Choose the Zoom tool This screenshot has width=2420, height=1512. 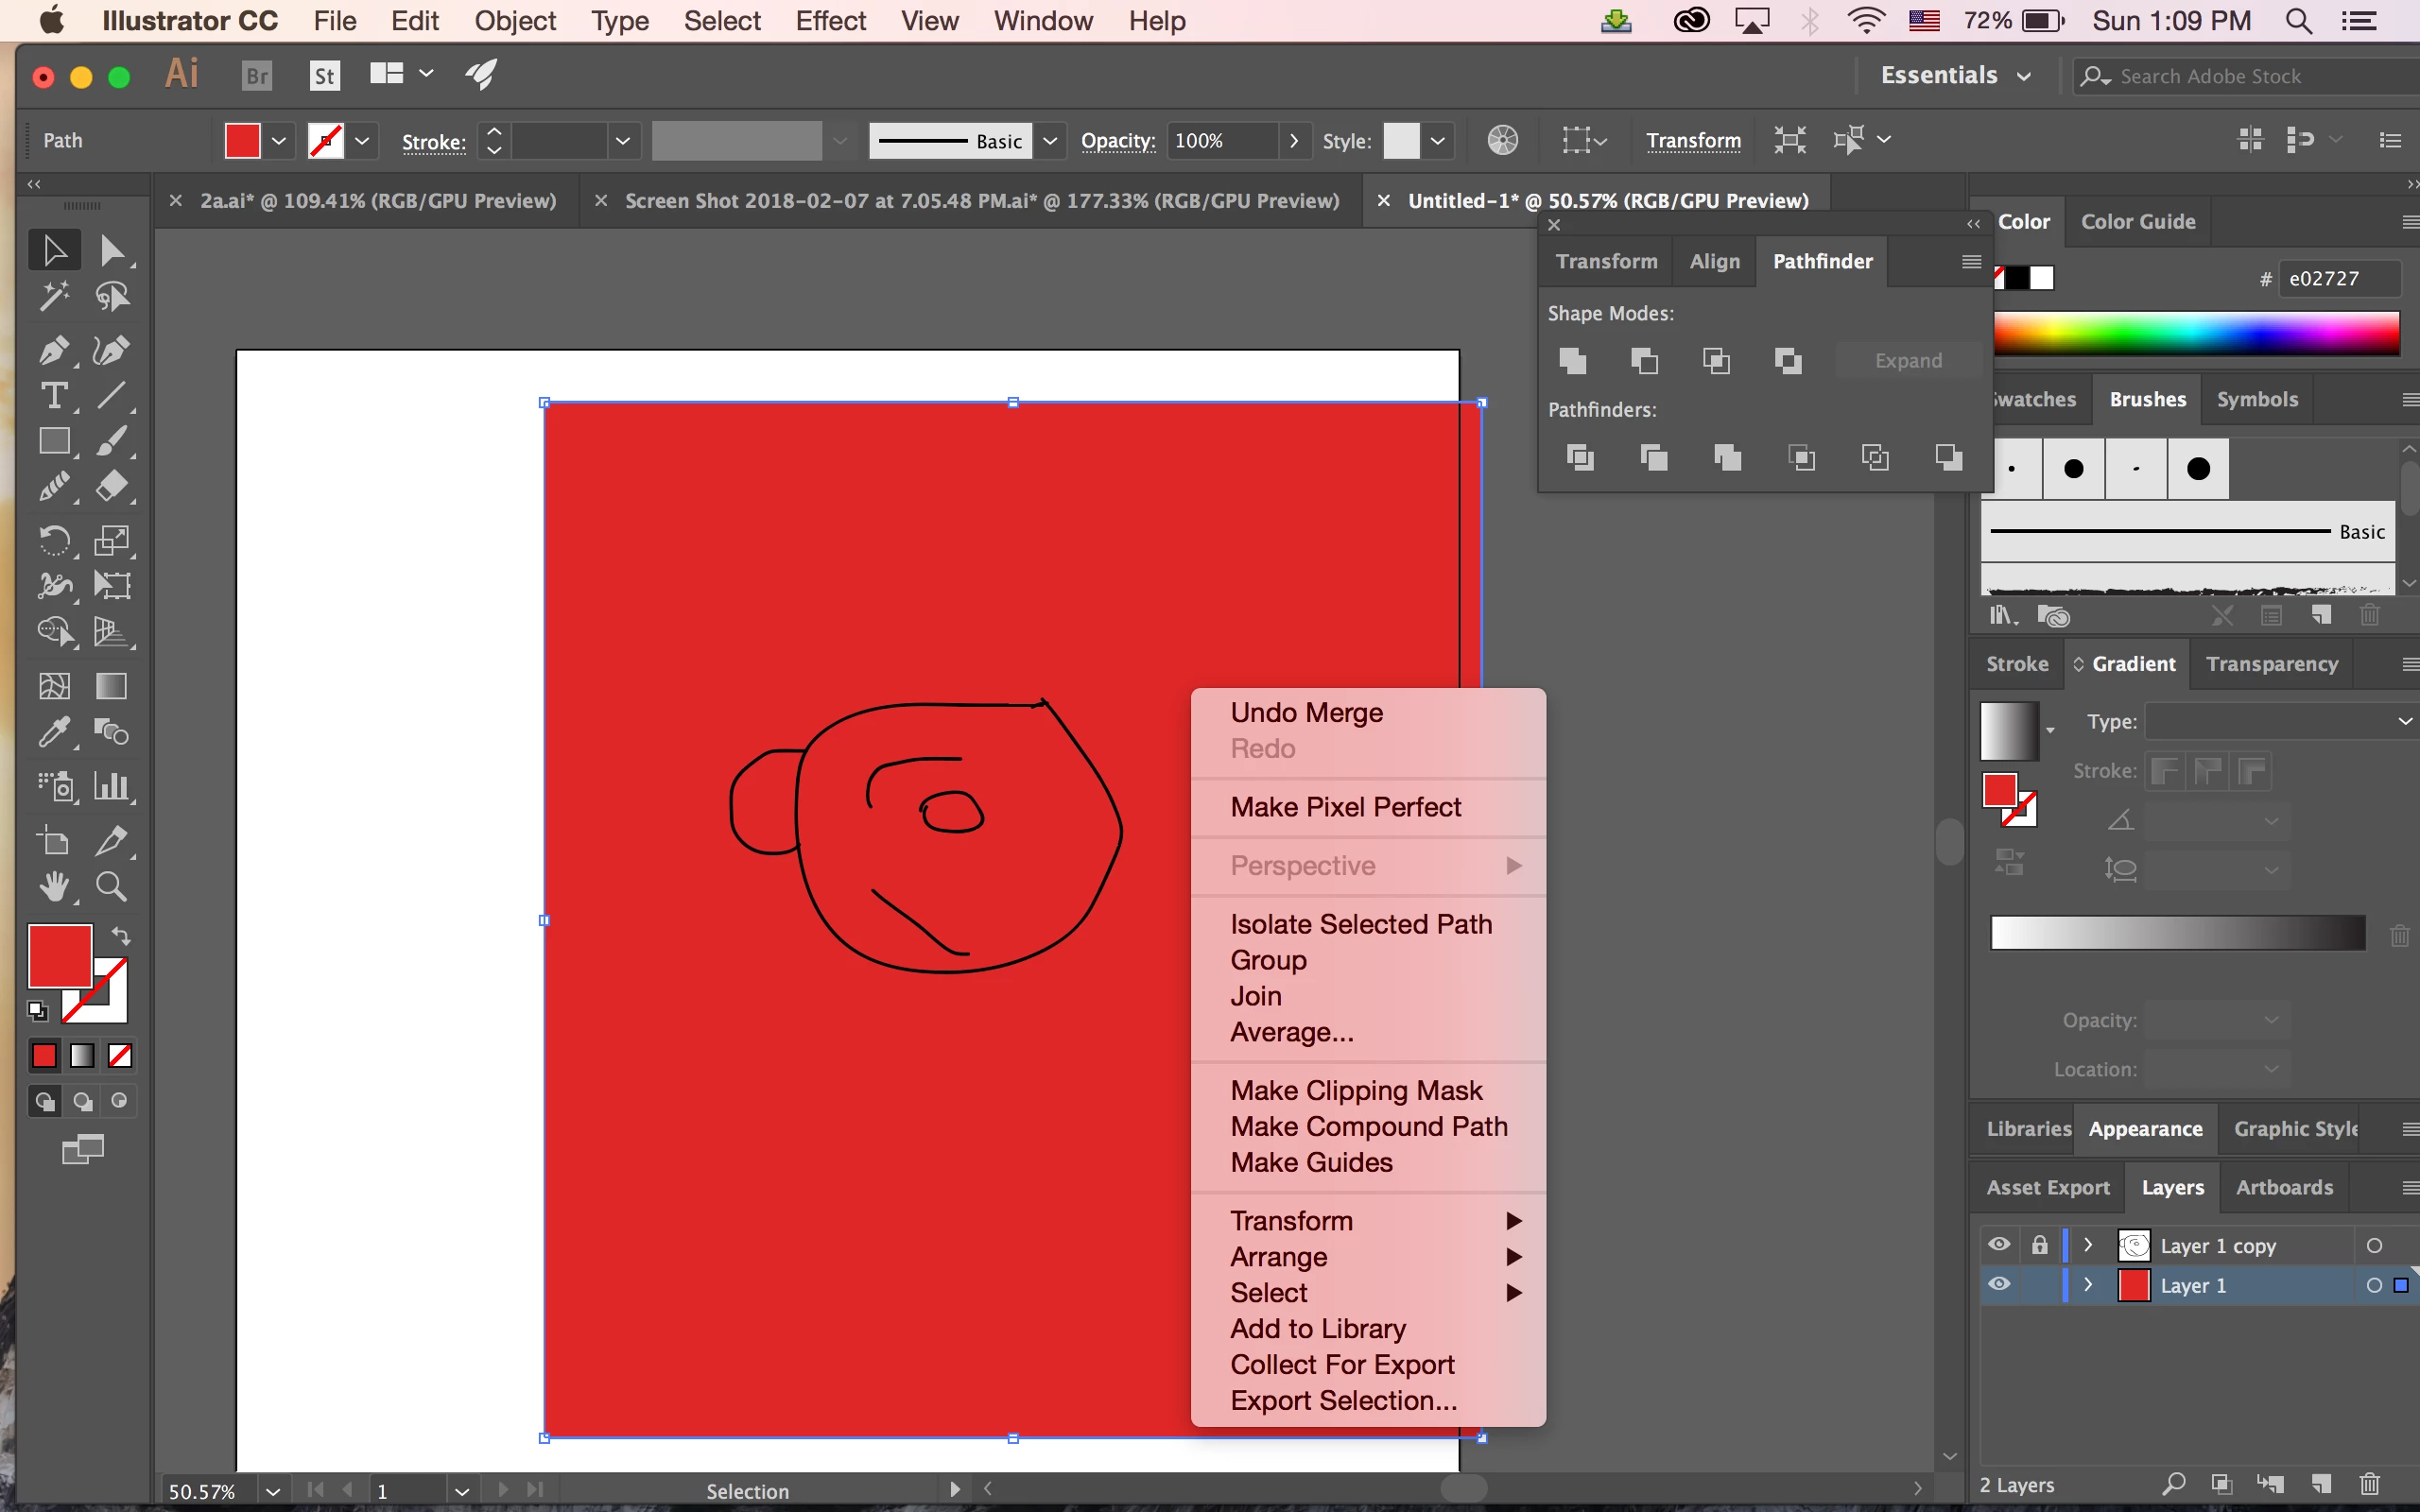(x=111, y=887)
